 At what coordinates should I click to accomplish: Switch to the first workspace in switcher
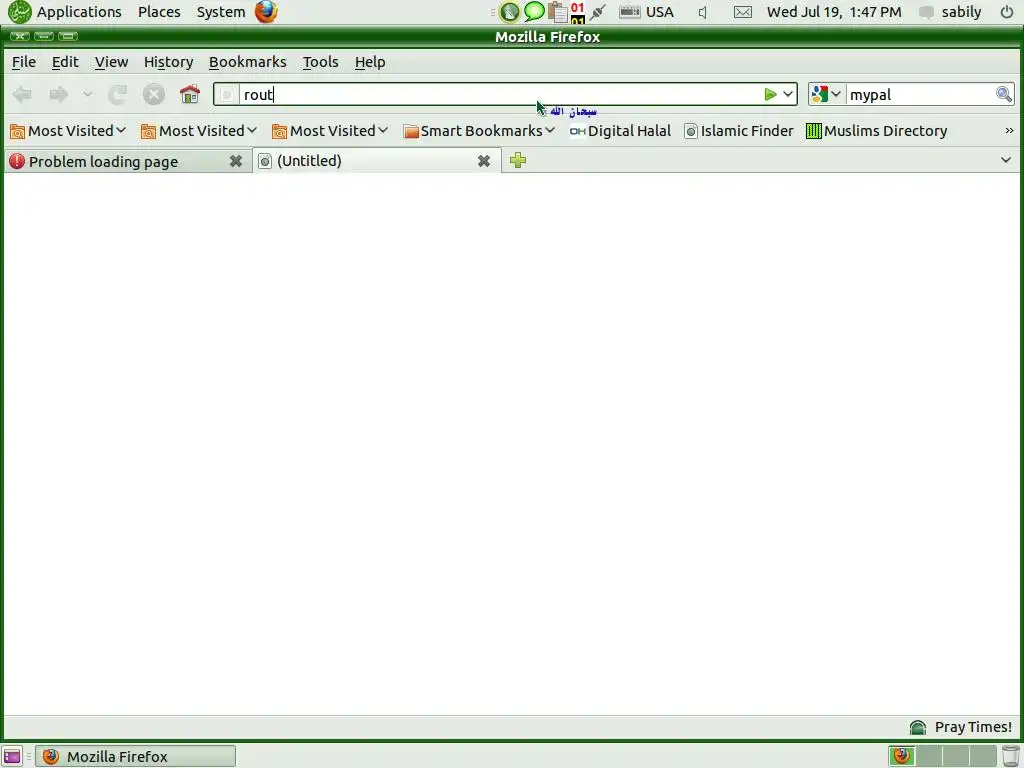[902, 756]
